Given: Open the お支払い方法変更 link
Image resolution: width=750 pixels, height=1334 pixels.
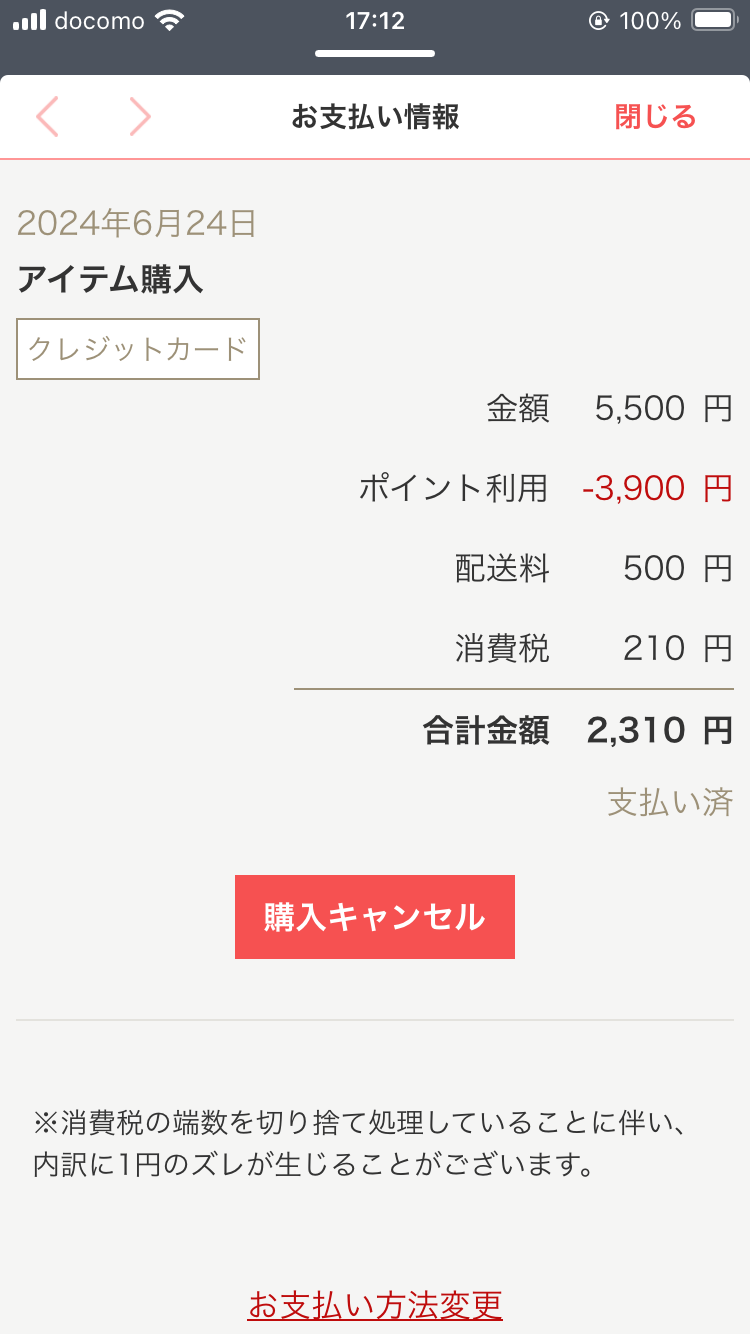Looking at the screenshot, I should 375,1304.
